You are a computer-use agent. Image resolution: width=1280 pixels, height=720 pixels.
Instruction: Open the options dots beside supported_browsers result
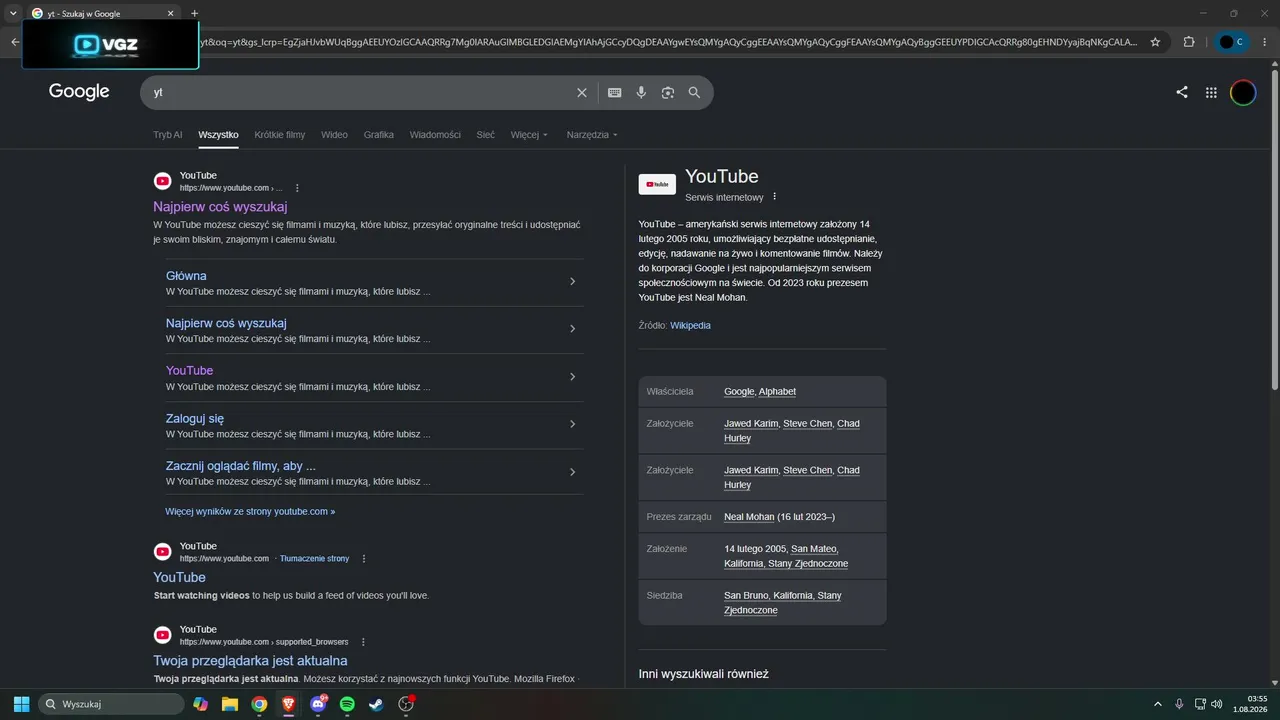[x=363, y=642]
